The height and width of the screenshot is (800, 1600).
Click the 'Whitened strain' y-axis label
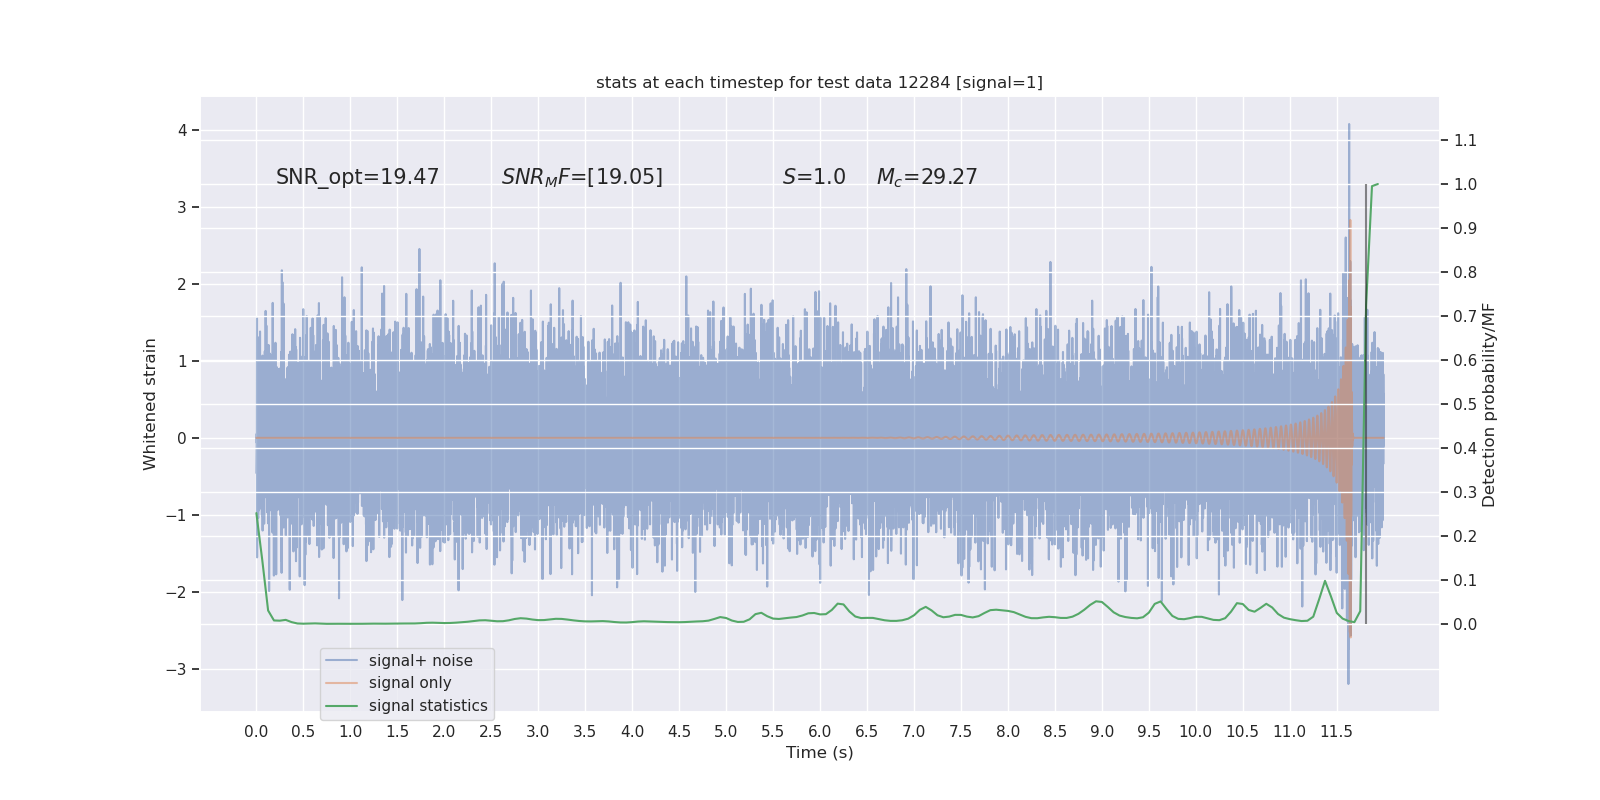coord(150,404)
